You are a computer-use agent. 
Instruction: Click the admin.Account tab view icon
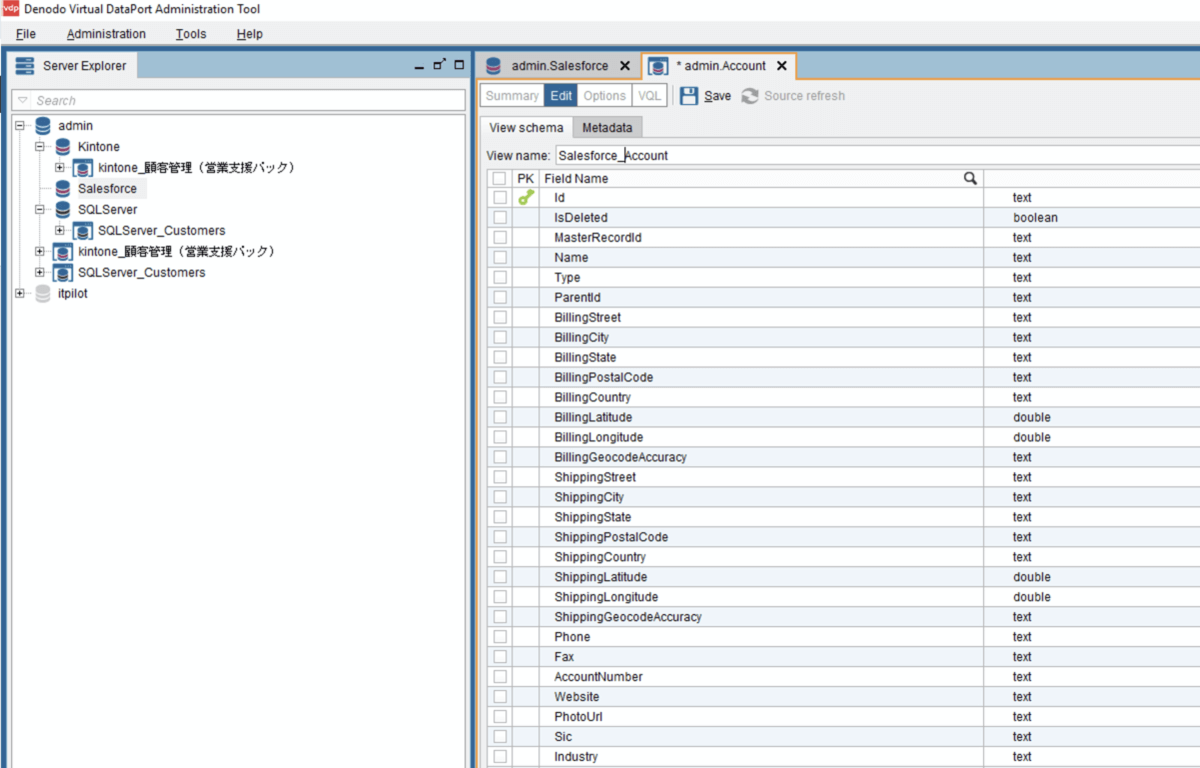point(658,67)
